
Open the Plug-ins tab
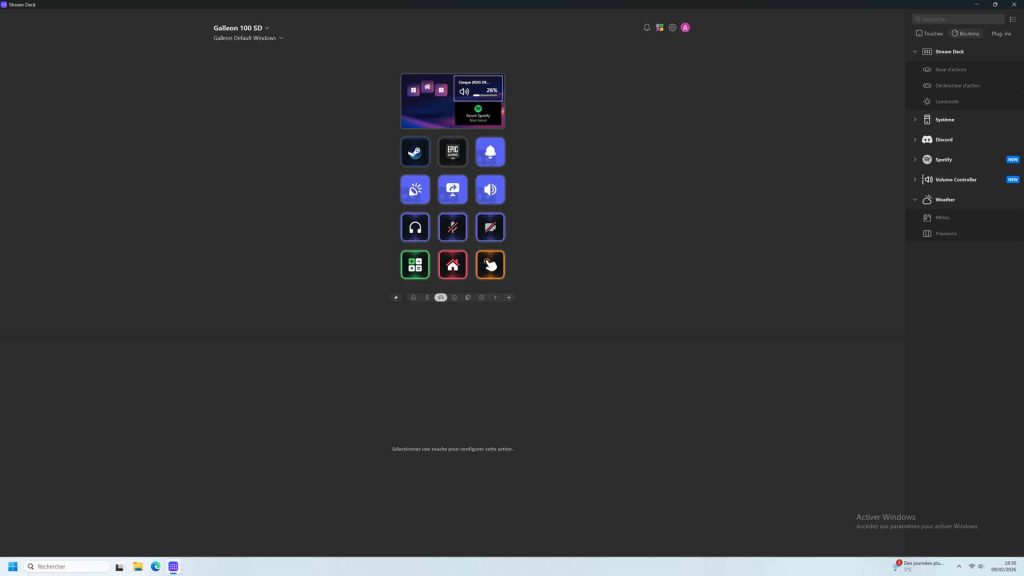(x=999, y=33)
